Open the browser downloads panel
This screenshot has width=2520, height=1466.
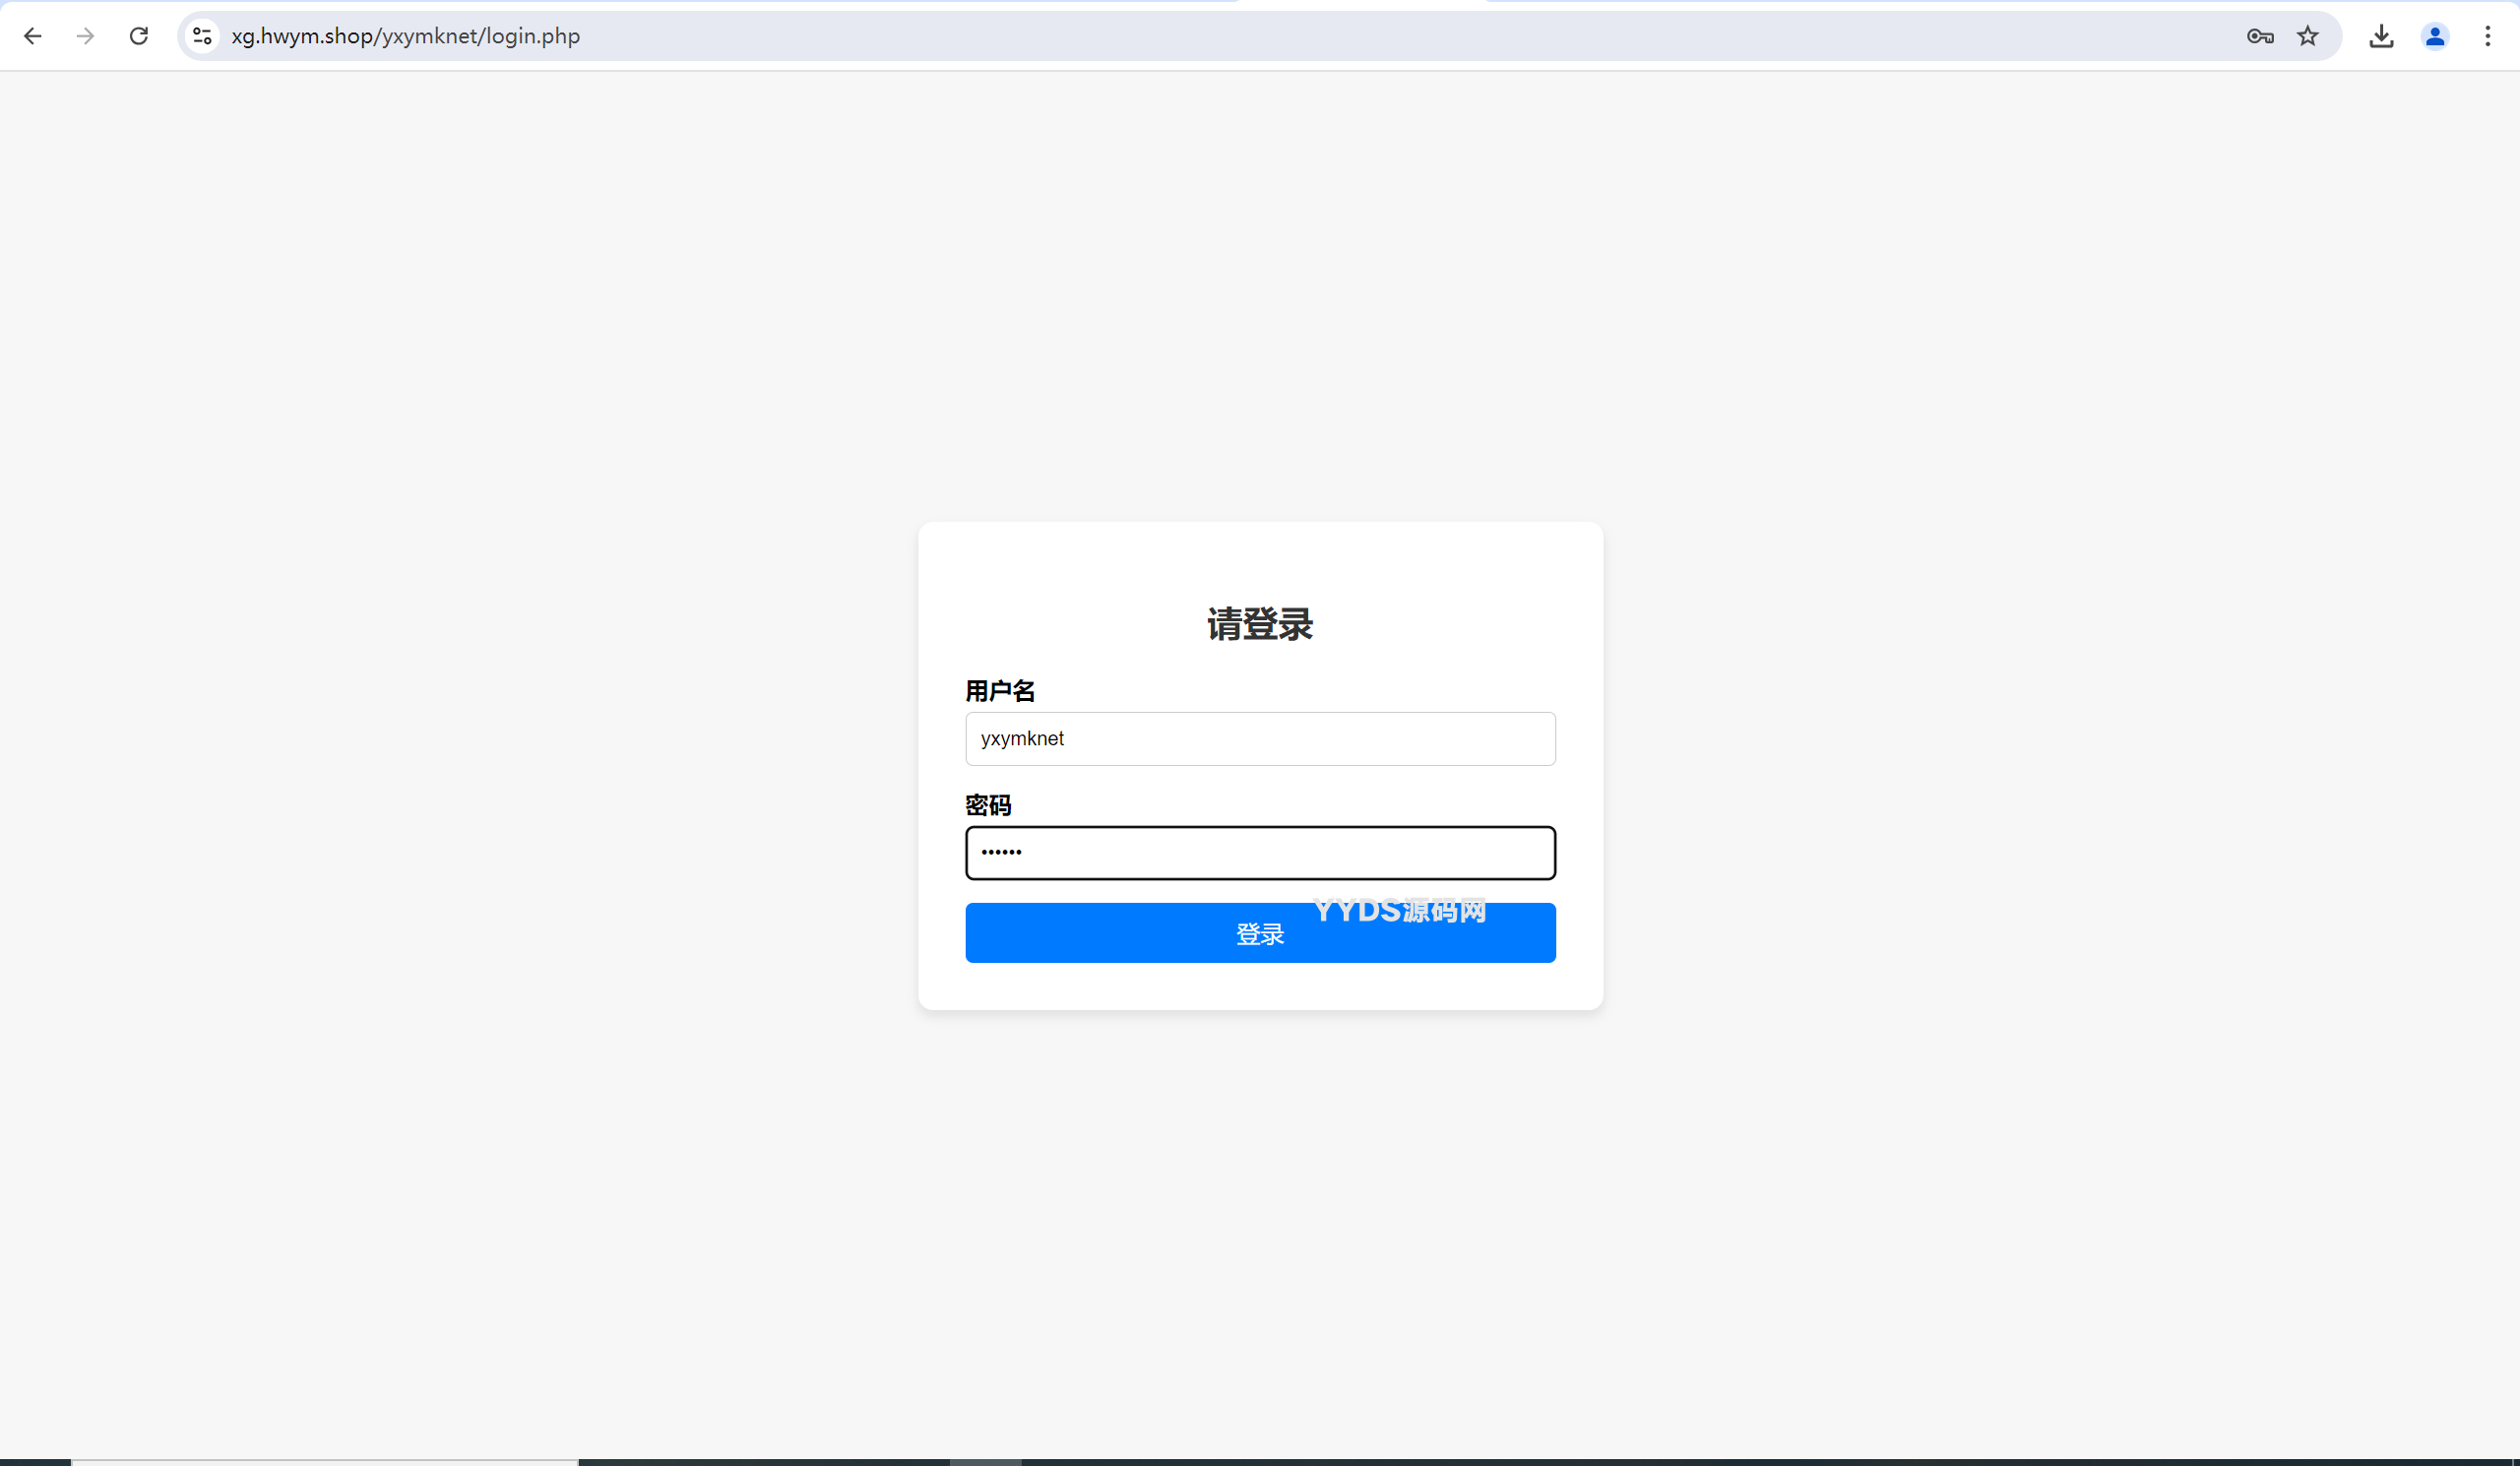(2381, 36)
